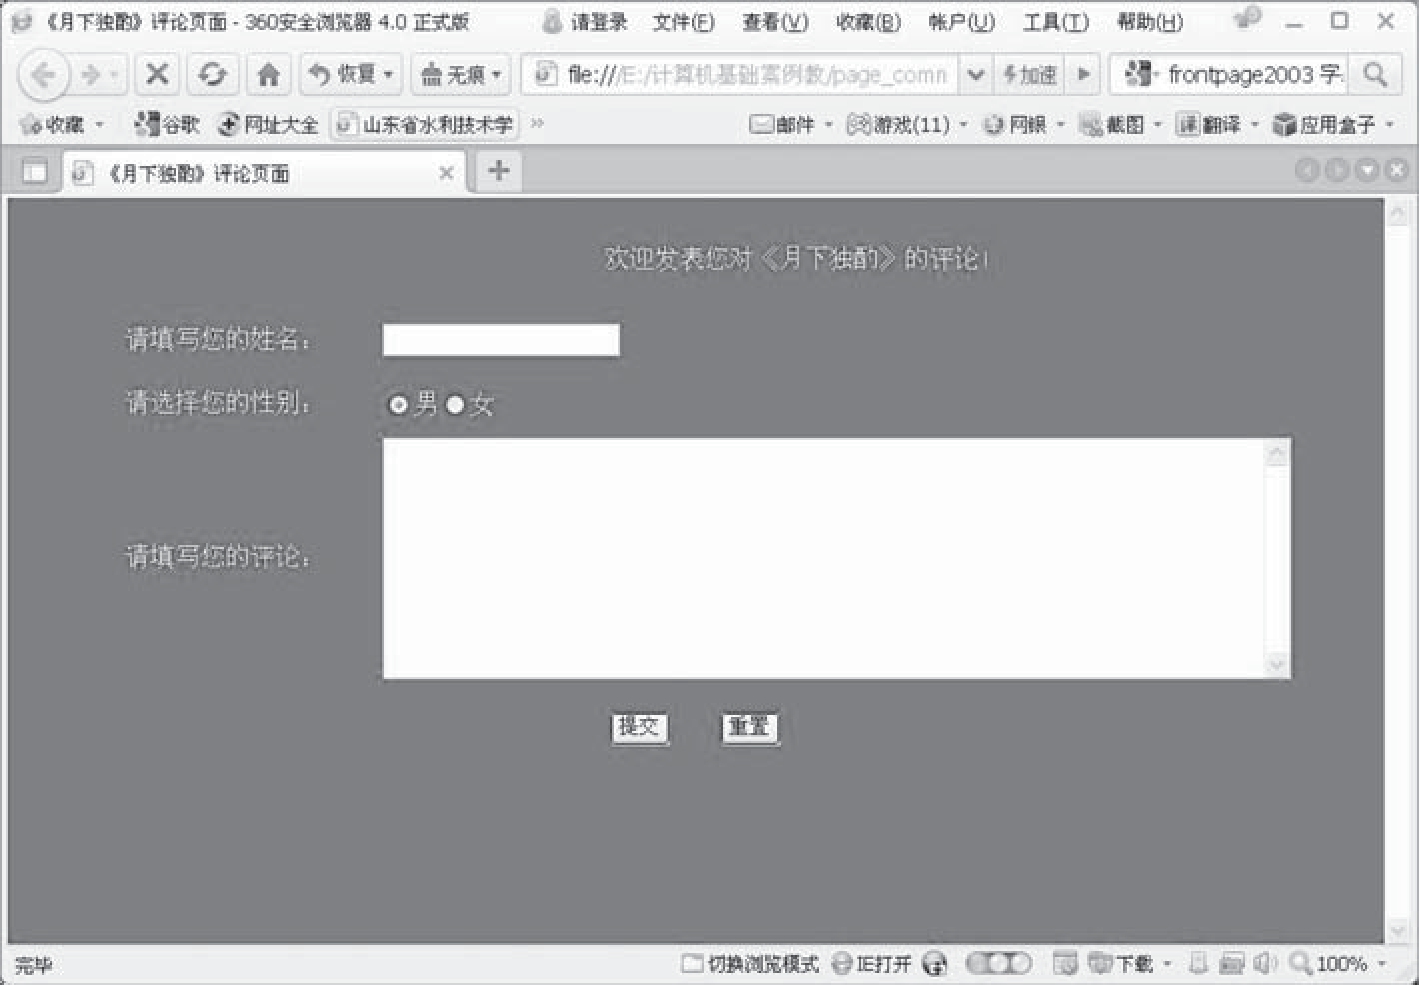This screenshot has height=985, width=1419.
Task: Expand the 截图 dropdown arrow
Action: (1158, 125)
